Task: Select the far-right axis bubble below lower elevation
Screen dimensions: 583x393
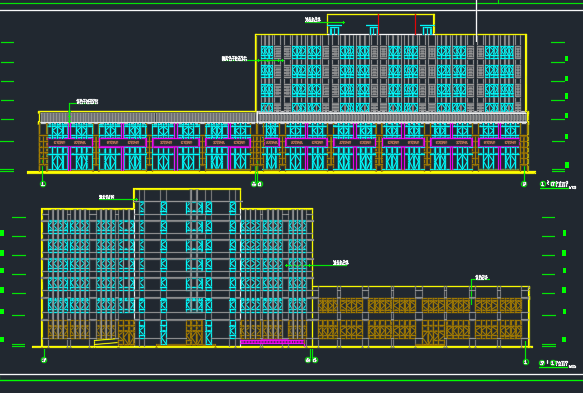Action: click(x=526, y=362)
